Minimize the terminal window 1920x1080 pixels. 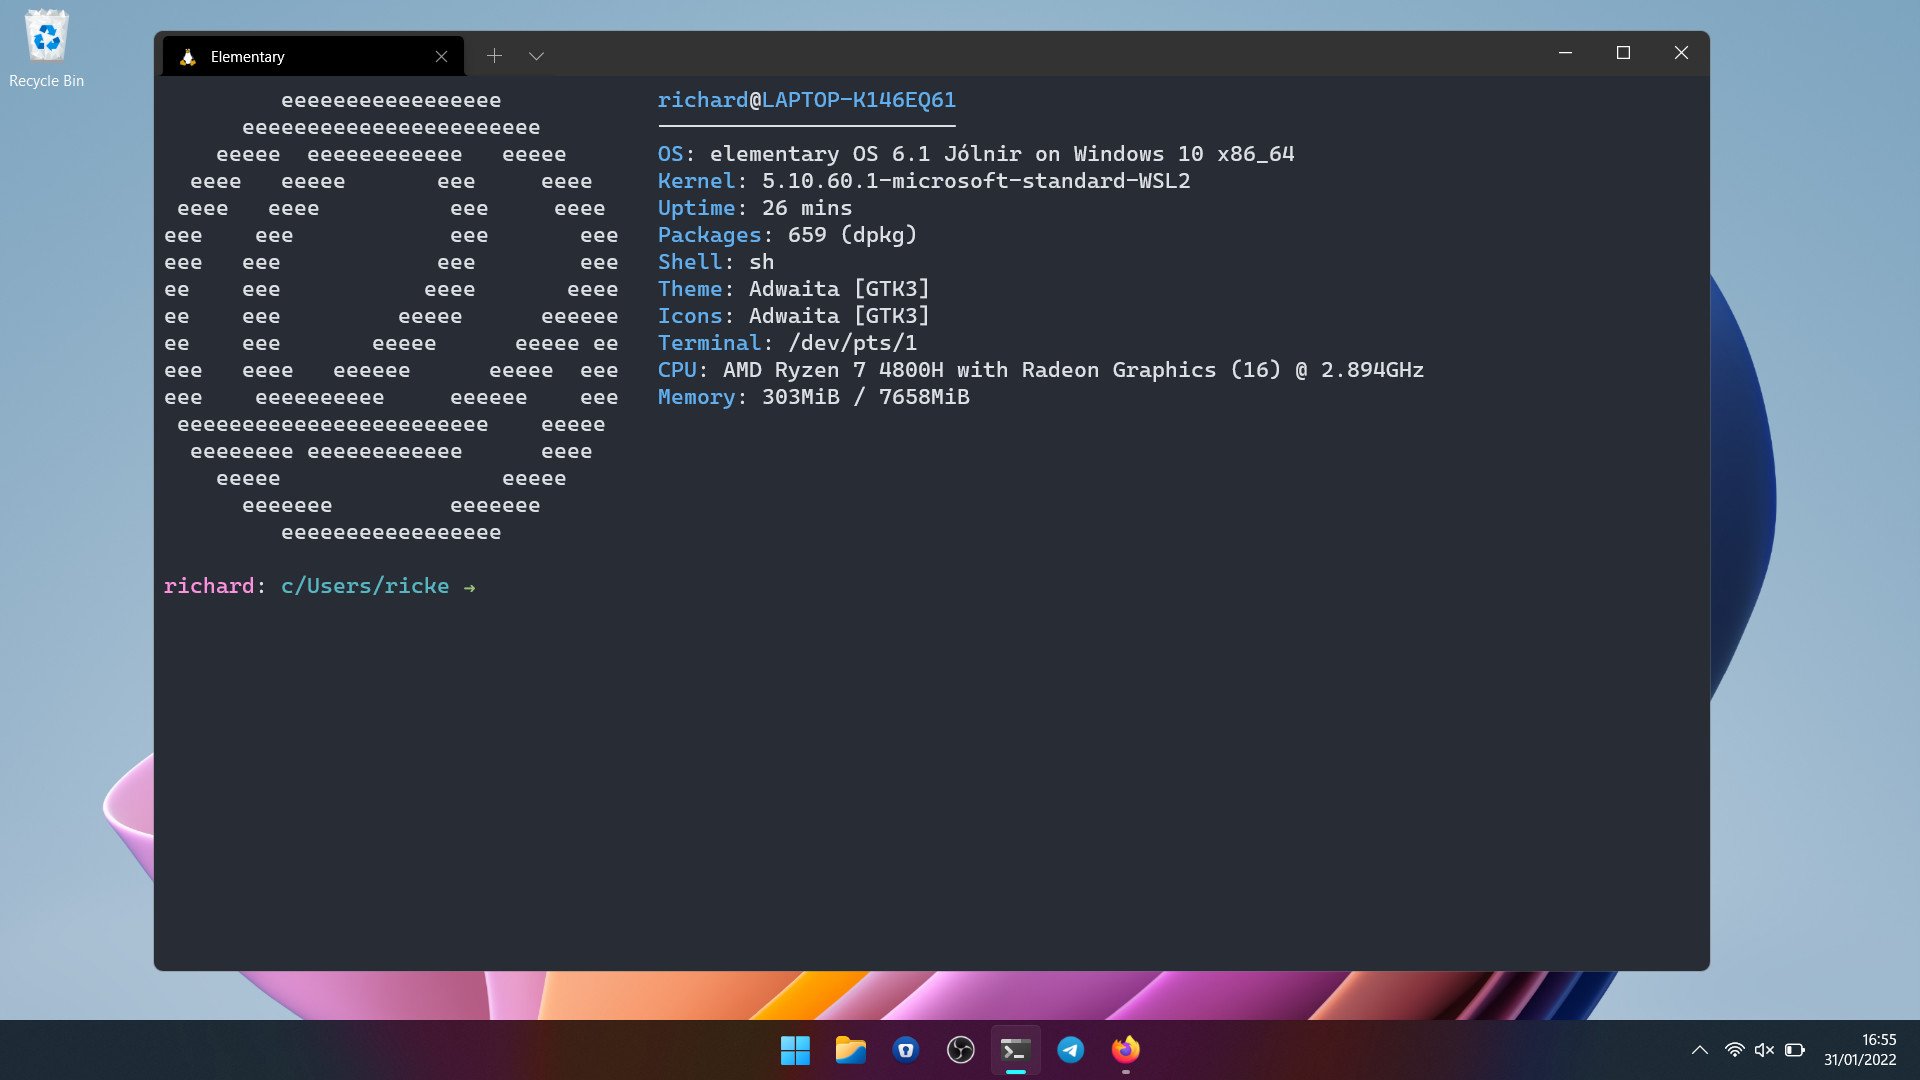click(x=1565, y=53)
